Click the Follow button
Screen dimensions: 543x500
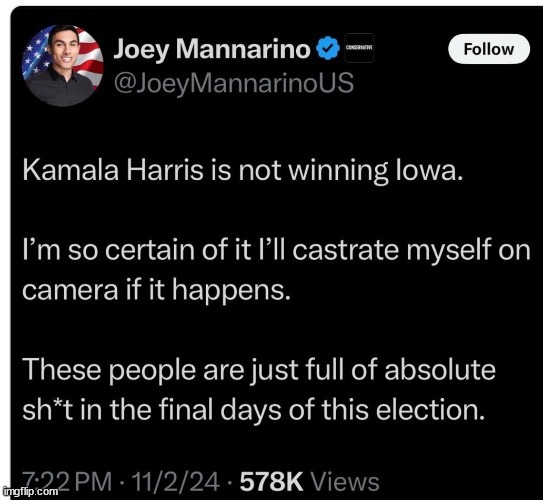point(489,49)
